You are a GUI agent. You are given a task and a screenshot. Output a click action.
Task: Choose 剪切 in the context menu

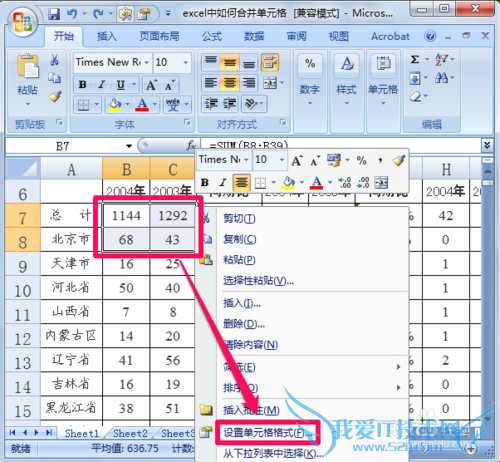point(239,218)
